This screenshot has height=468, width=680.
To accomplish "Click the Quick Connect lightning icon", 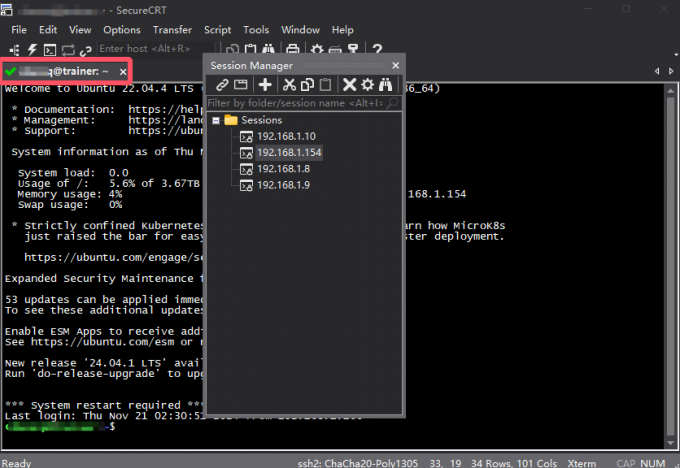I will (x=32, y=50).
